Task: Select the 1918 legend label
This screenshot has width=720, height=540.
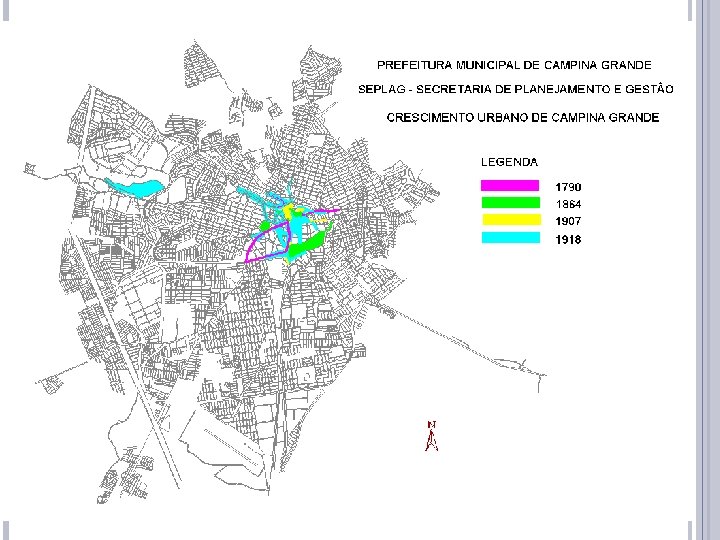Action: tap(568, 239)
